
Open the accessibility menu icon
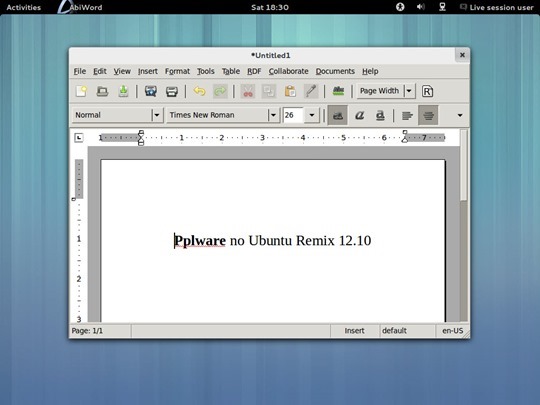click(x=400, y=7)
